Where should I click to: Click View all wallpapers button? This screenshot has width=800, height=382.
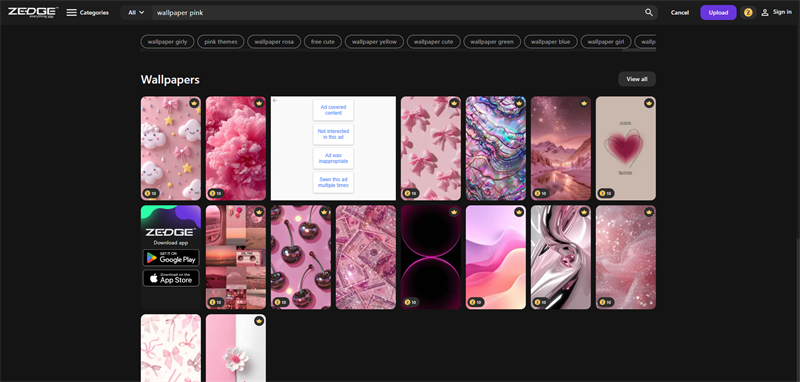click(637, 79)
